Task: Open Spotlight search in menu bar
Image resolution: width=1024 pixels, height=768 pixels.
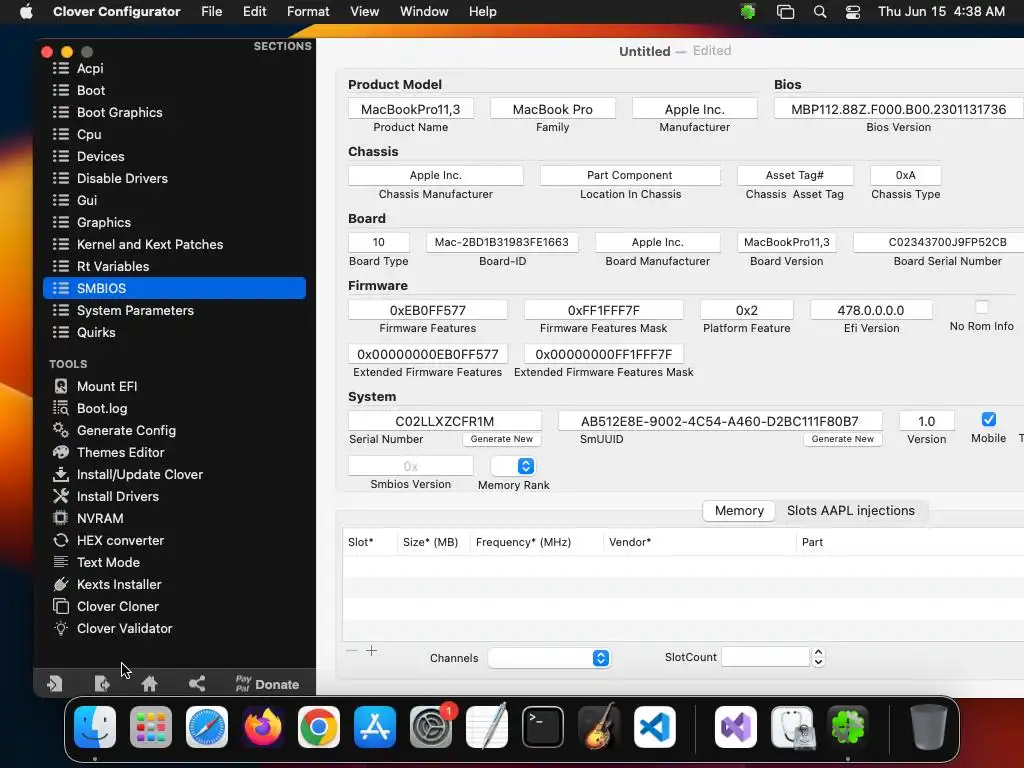Action: click(820, 12)
